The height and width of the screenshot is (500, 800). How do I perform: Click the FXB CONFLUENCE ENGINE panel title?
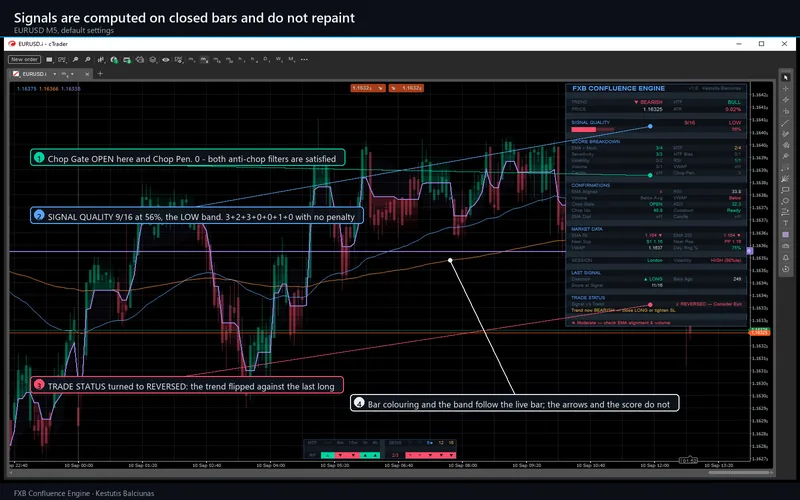coord(619,88)
